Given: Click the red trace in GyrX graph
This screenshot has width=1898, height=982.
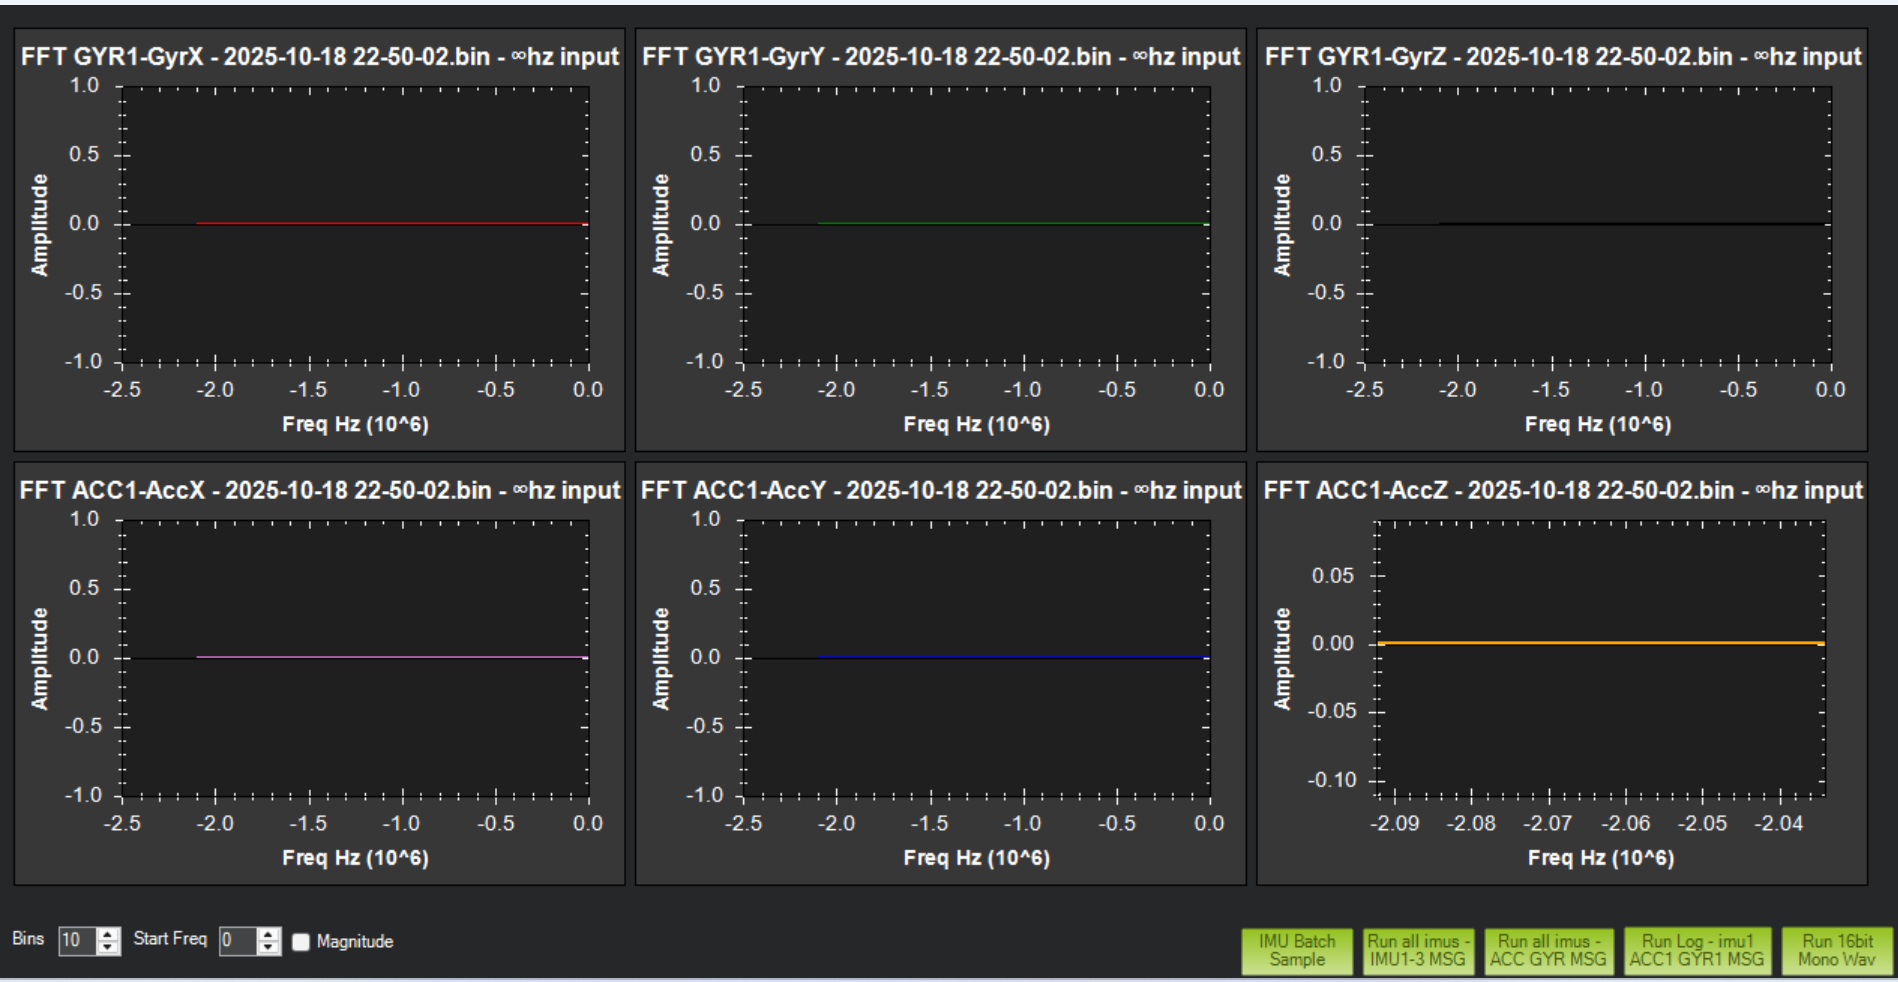Looking at the screenshot, I should (x=390, y=223).
